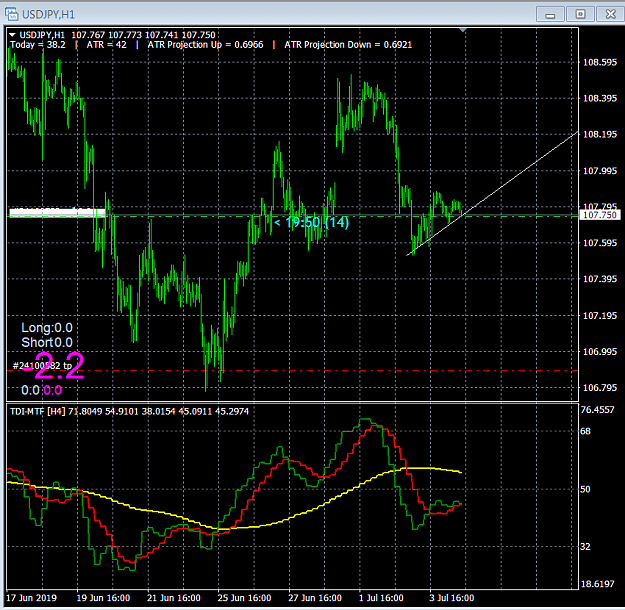The image size is (625, 610).
Task: Click the current price label 107.750
Action: tap(599, 215)
